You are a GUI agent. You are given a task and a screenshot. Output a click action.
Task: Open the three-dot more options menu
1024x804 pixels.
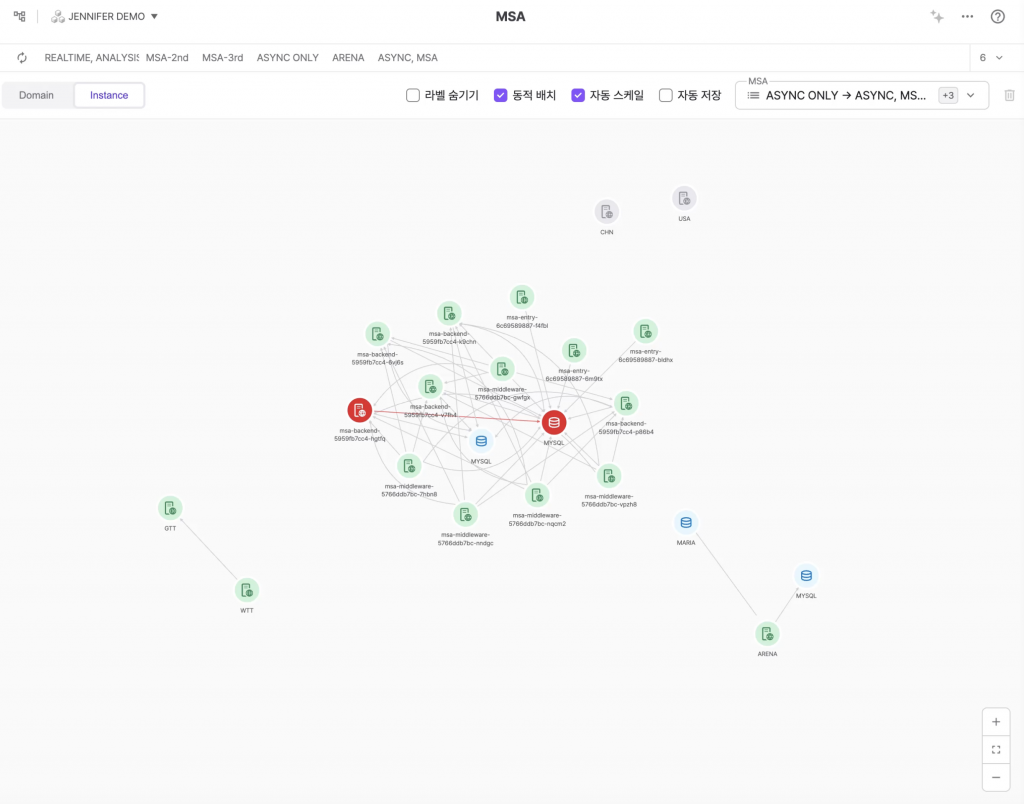point(967,17)
